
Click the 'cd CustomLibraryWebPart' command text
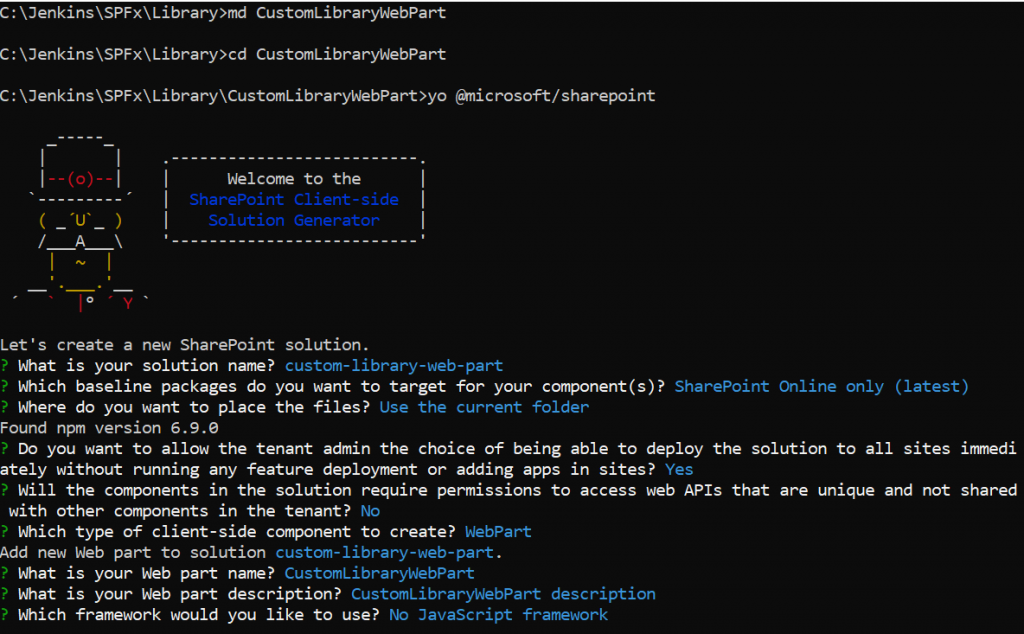coord(337,54)
